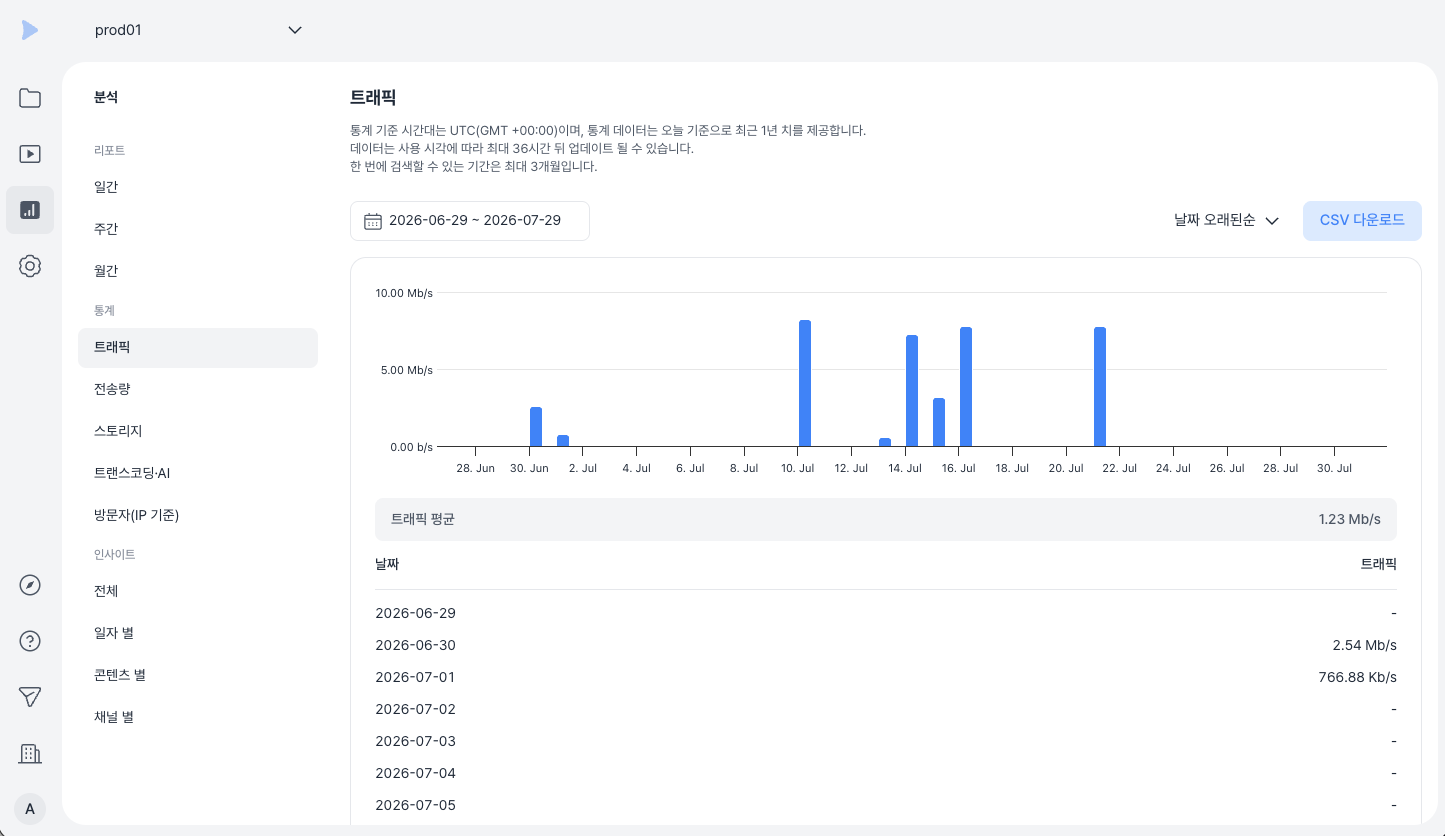The height and width of the screenshot is (836, 1445).
Task: Open the 일자 별 insight page
Action: point(198,633)
